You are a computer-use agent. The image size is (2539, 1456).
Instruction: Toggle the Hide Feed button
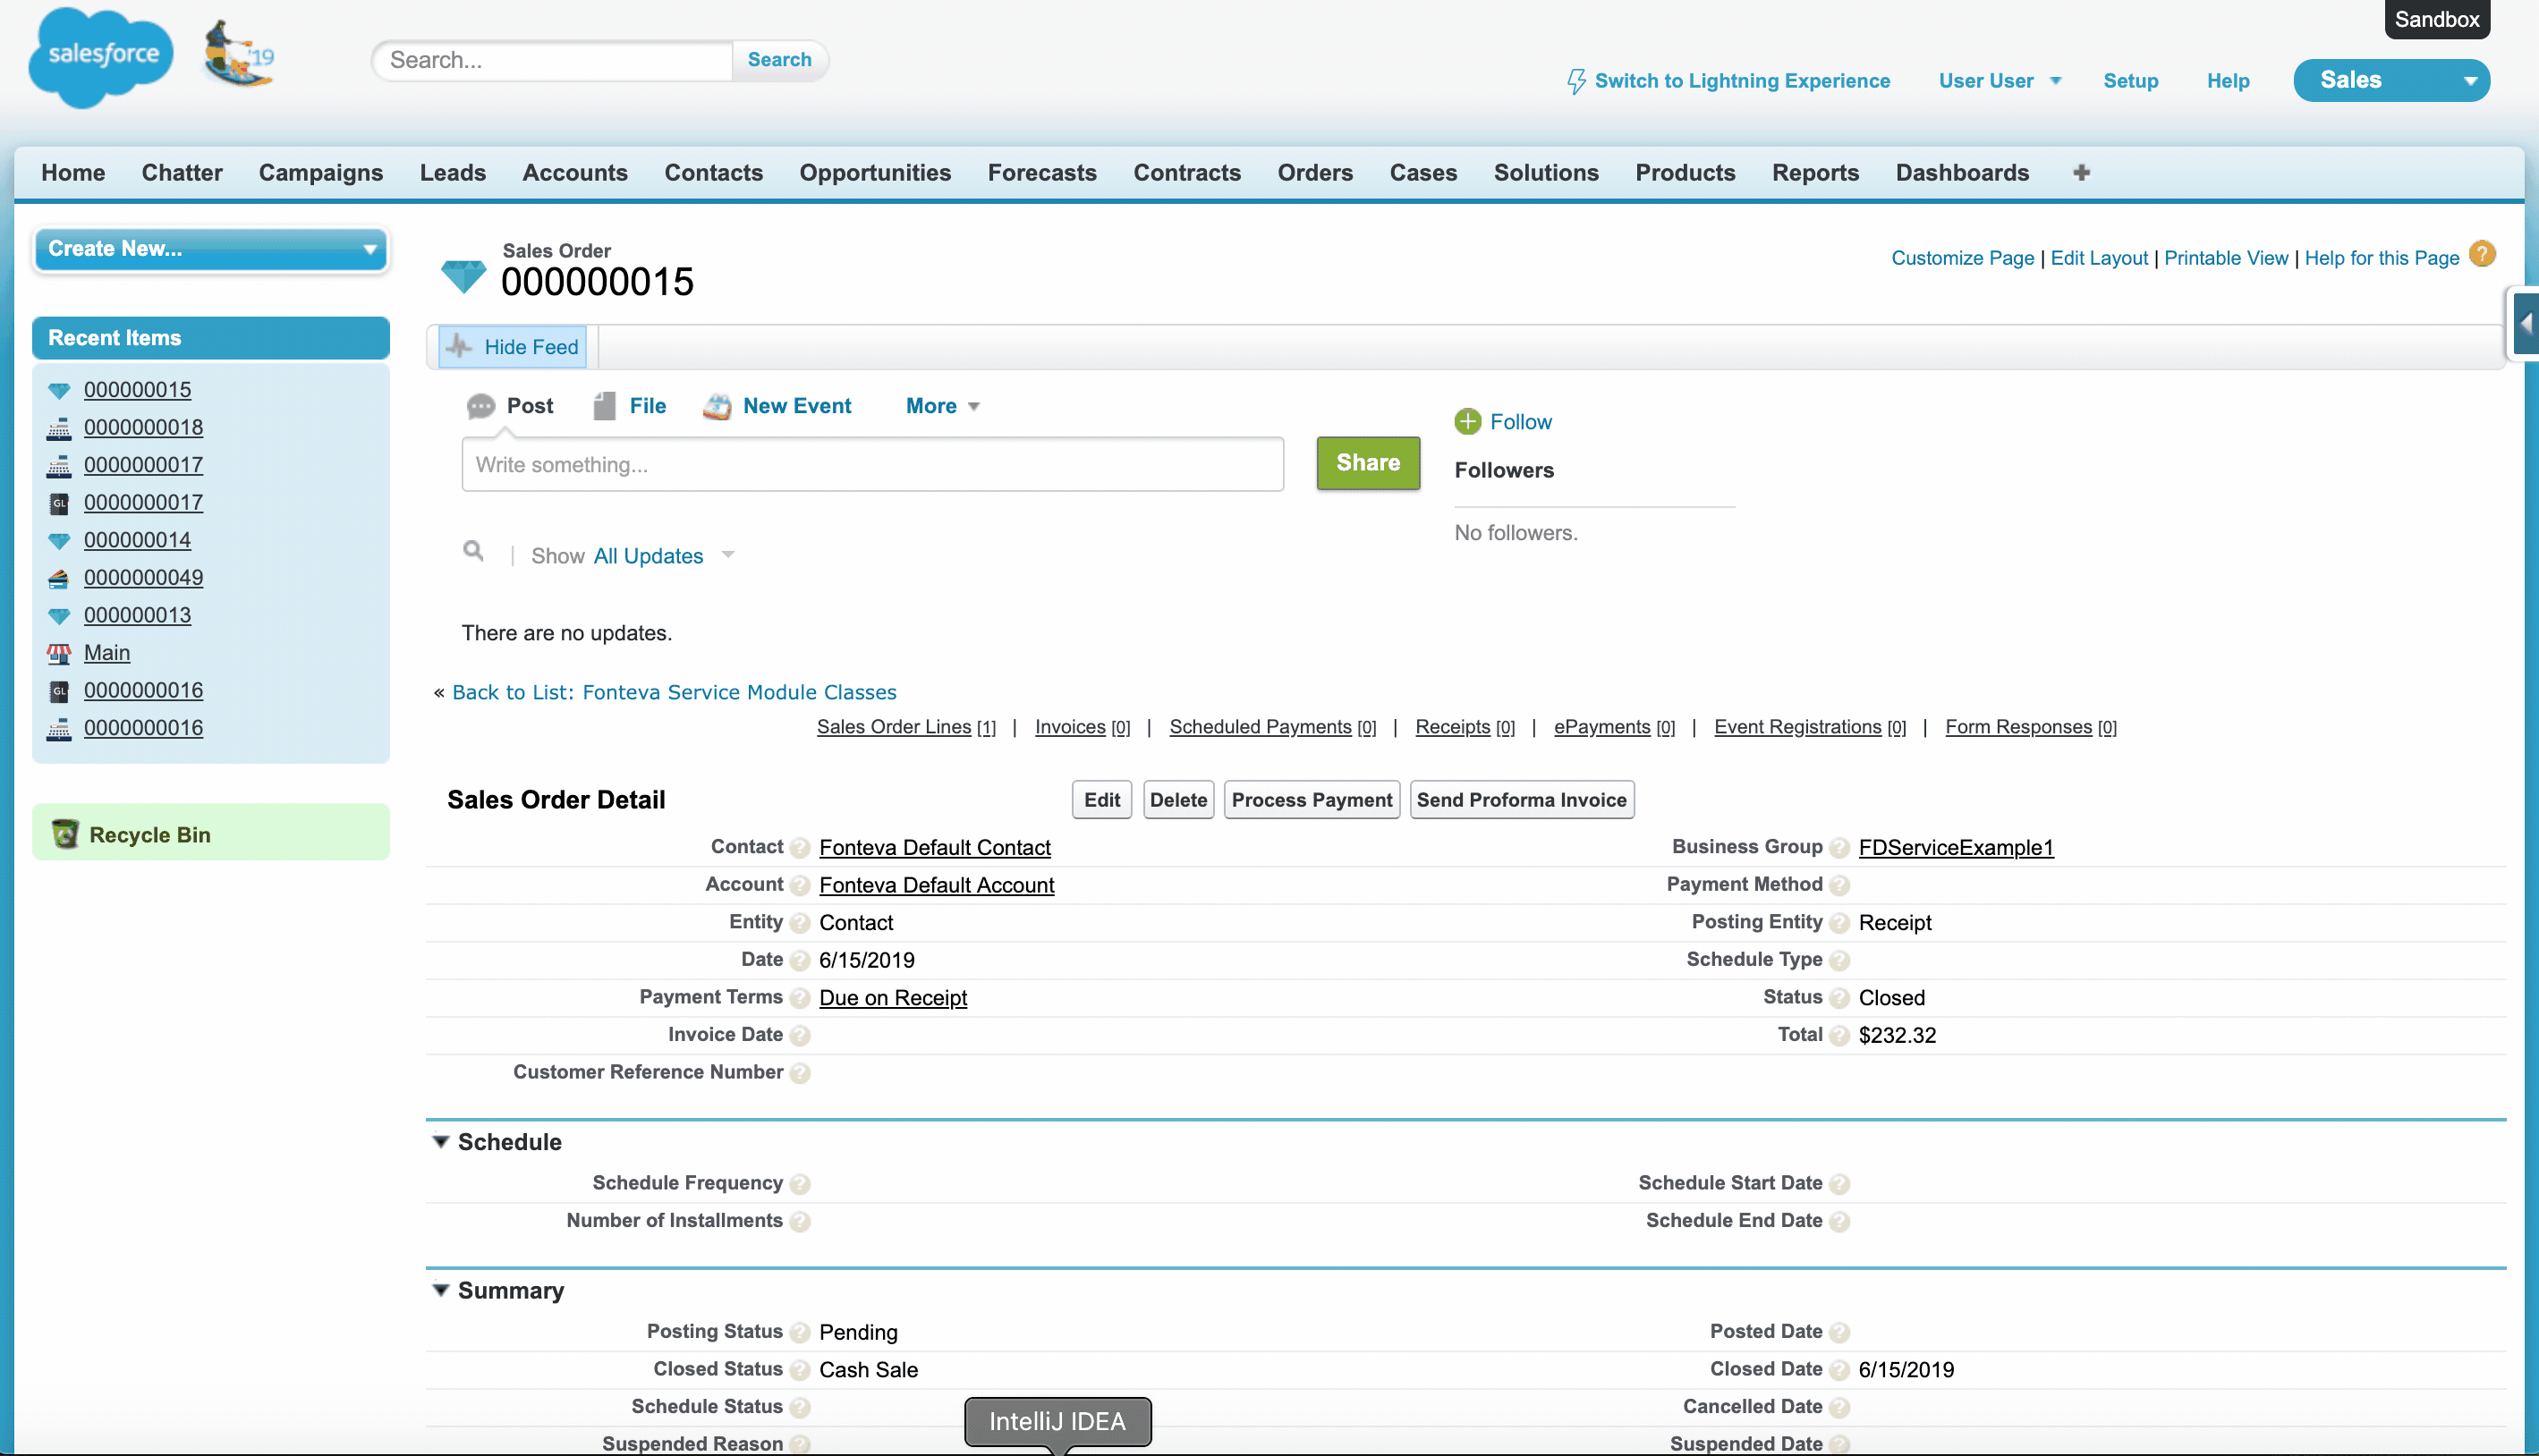(x=512, y=347)
